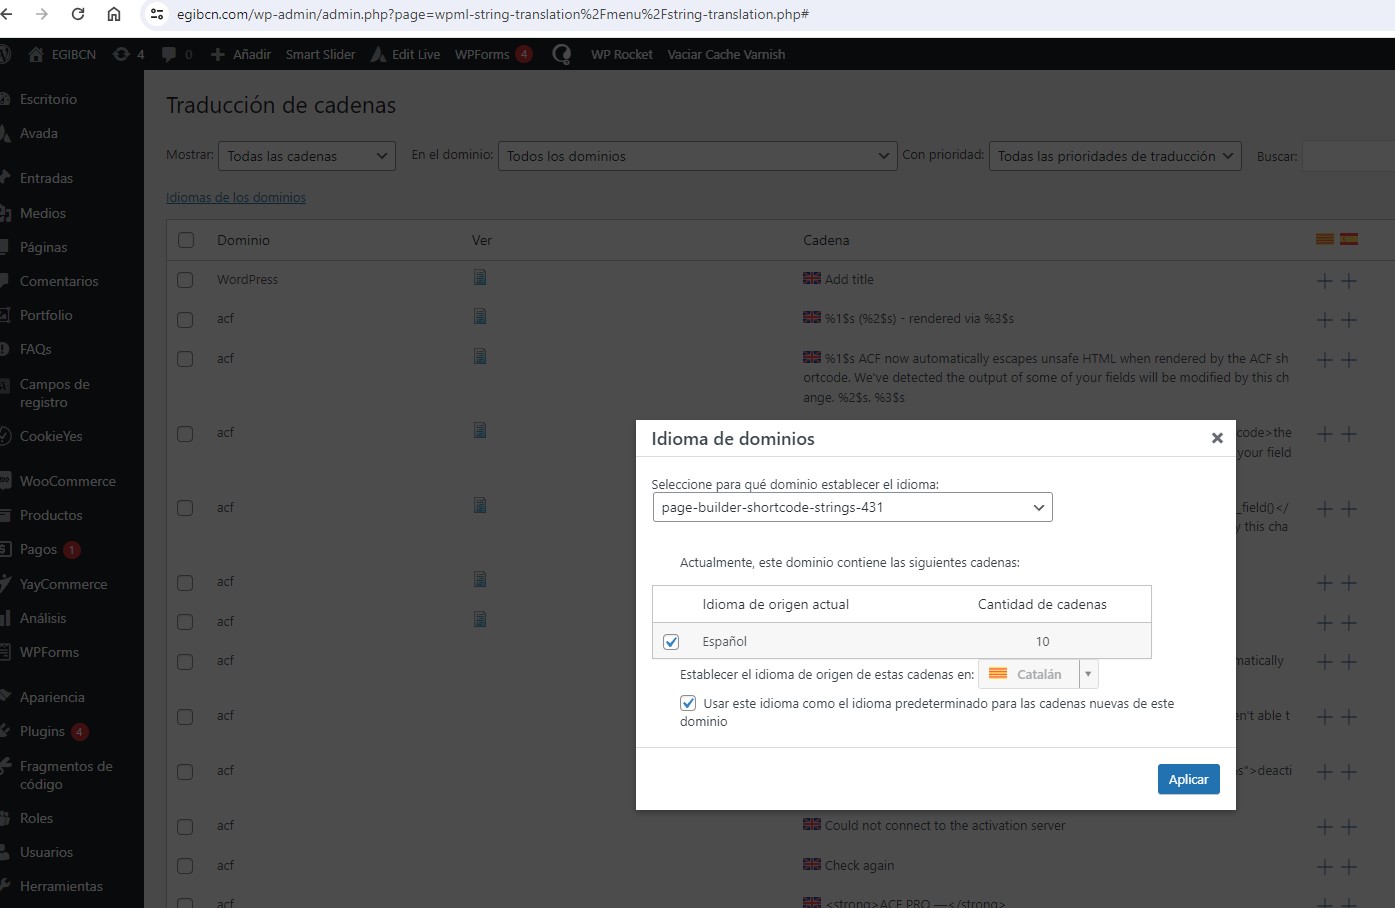Open view icon for '%1$s (%2$s) - rendered' row

click(480, 316)
